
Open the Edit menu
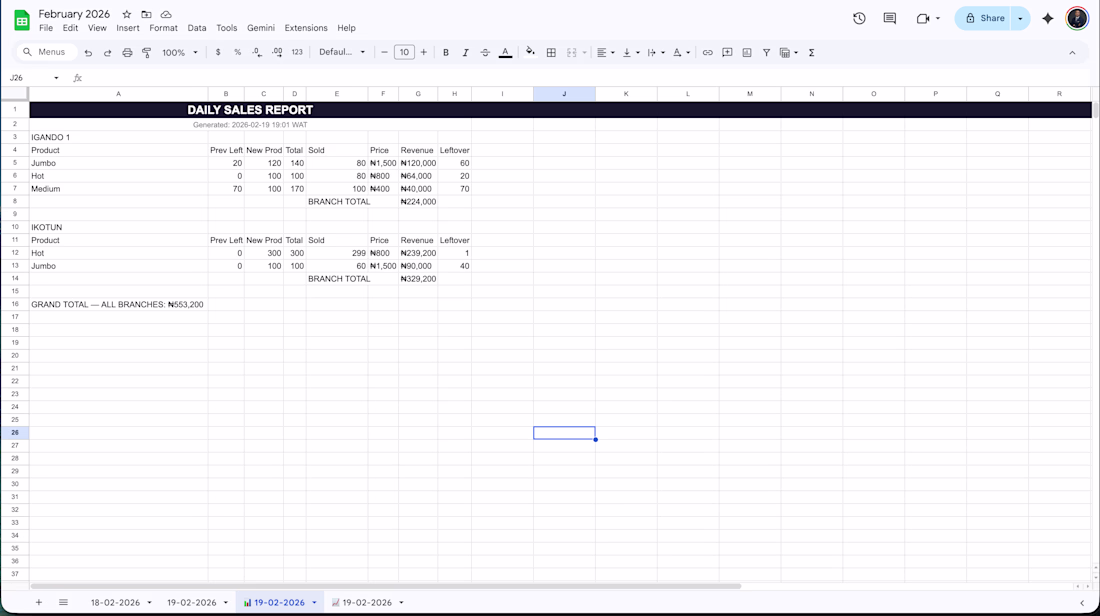tap(70, 28)
